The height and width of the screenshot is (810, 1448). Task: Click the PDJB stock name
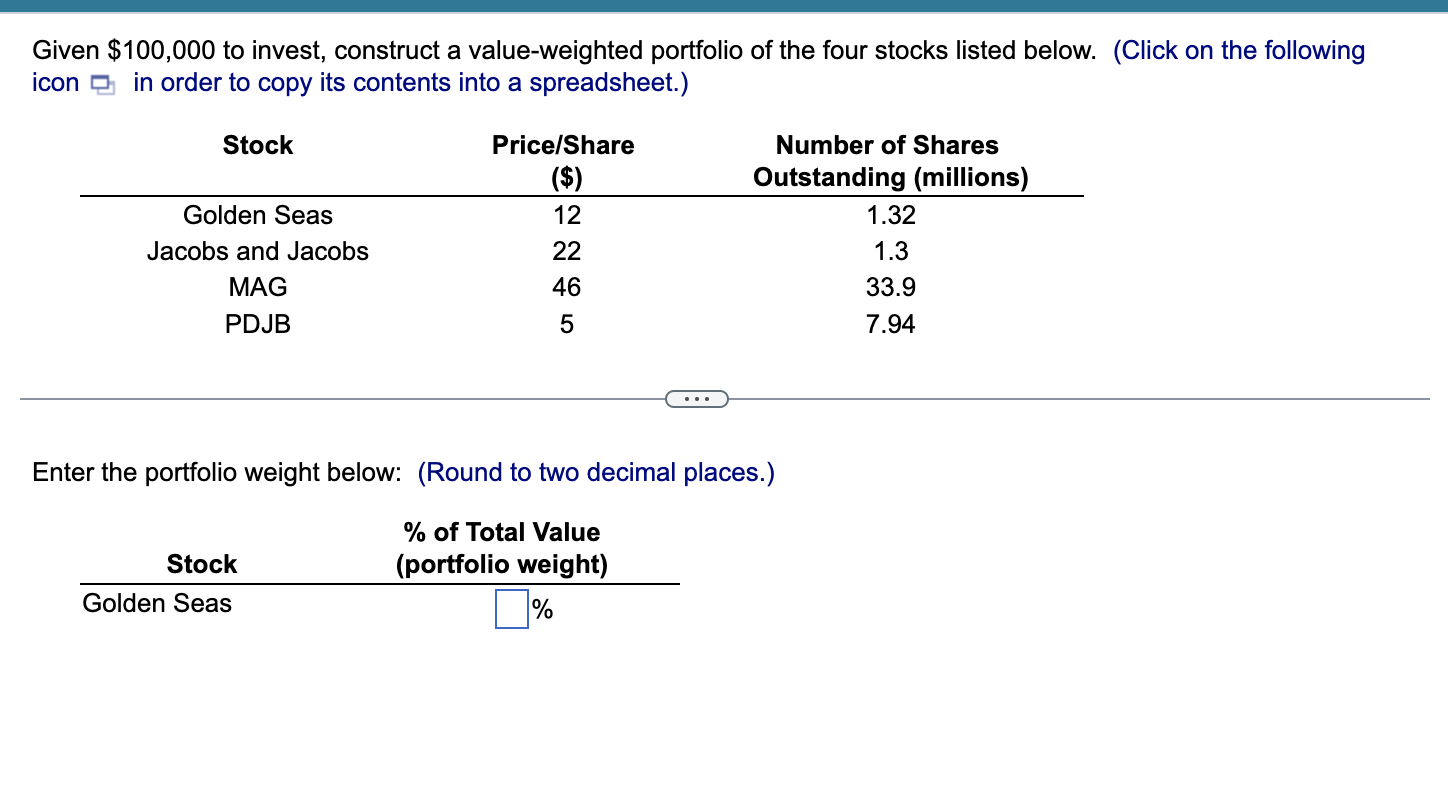258,324
